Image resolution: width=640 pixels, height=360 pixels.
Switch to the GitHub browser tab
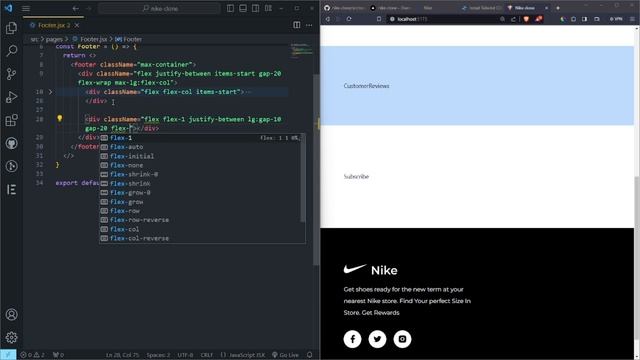(x=345, y=8)
